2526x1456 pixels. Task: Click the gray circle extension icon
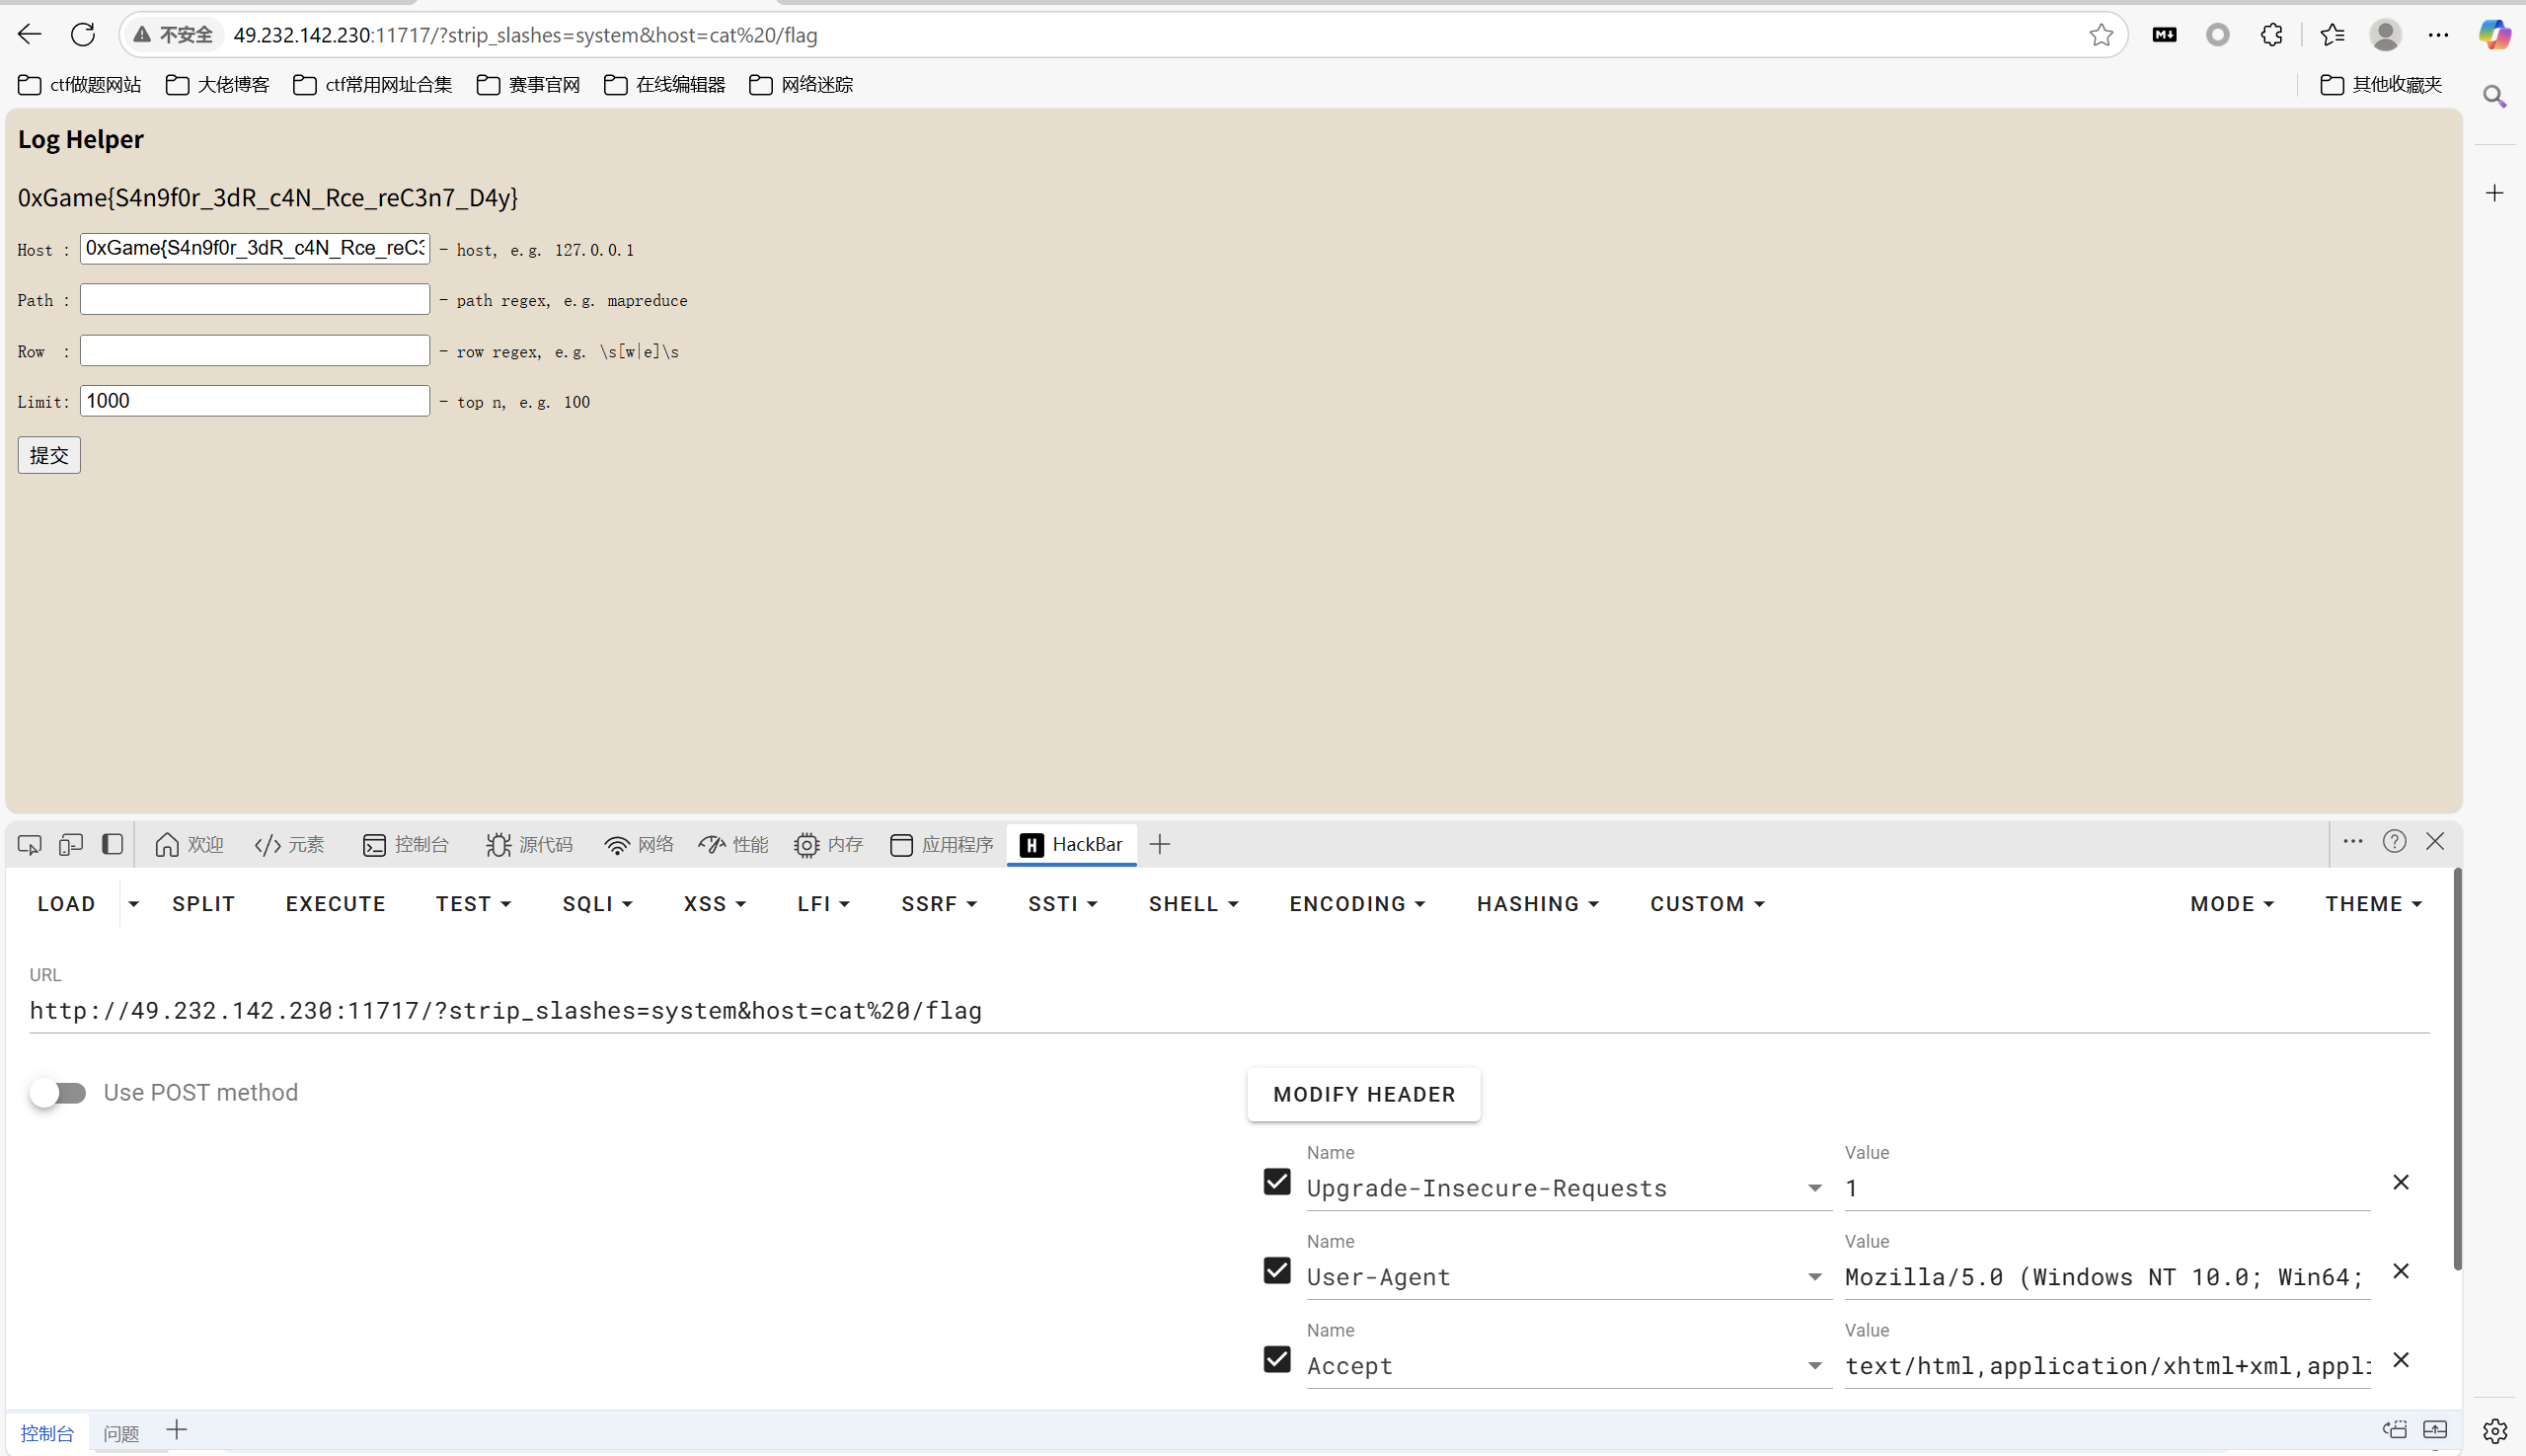click(2218, 35)
